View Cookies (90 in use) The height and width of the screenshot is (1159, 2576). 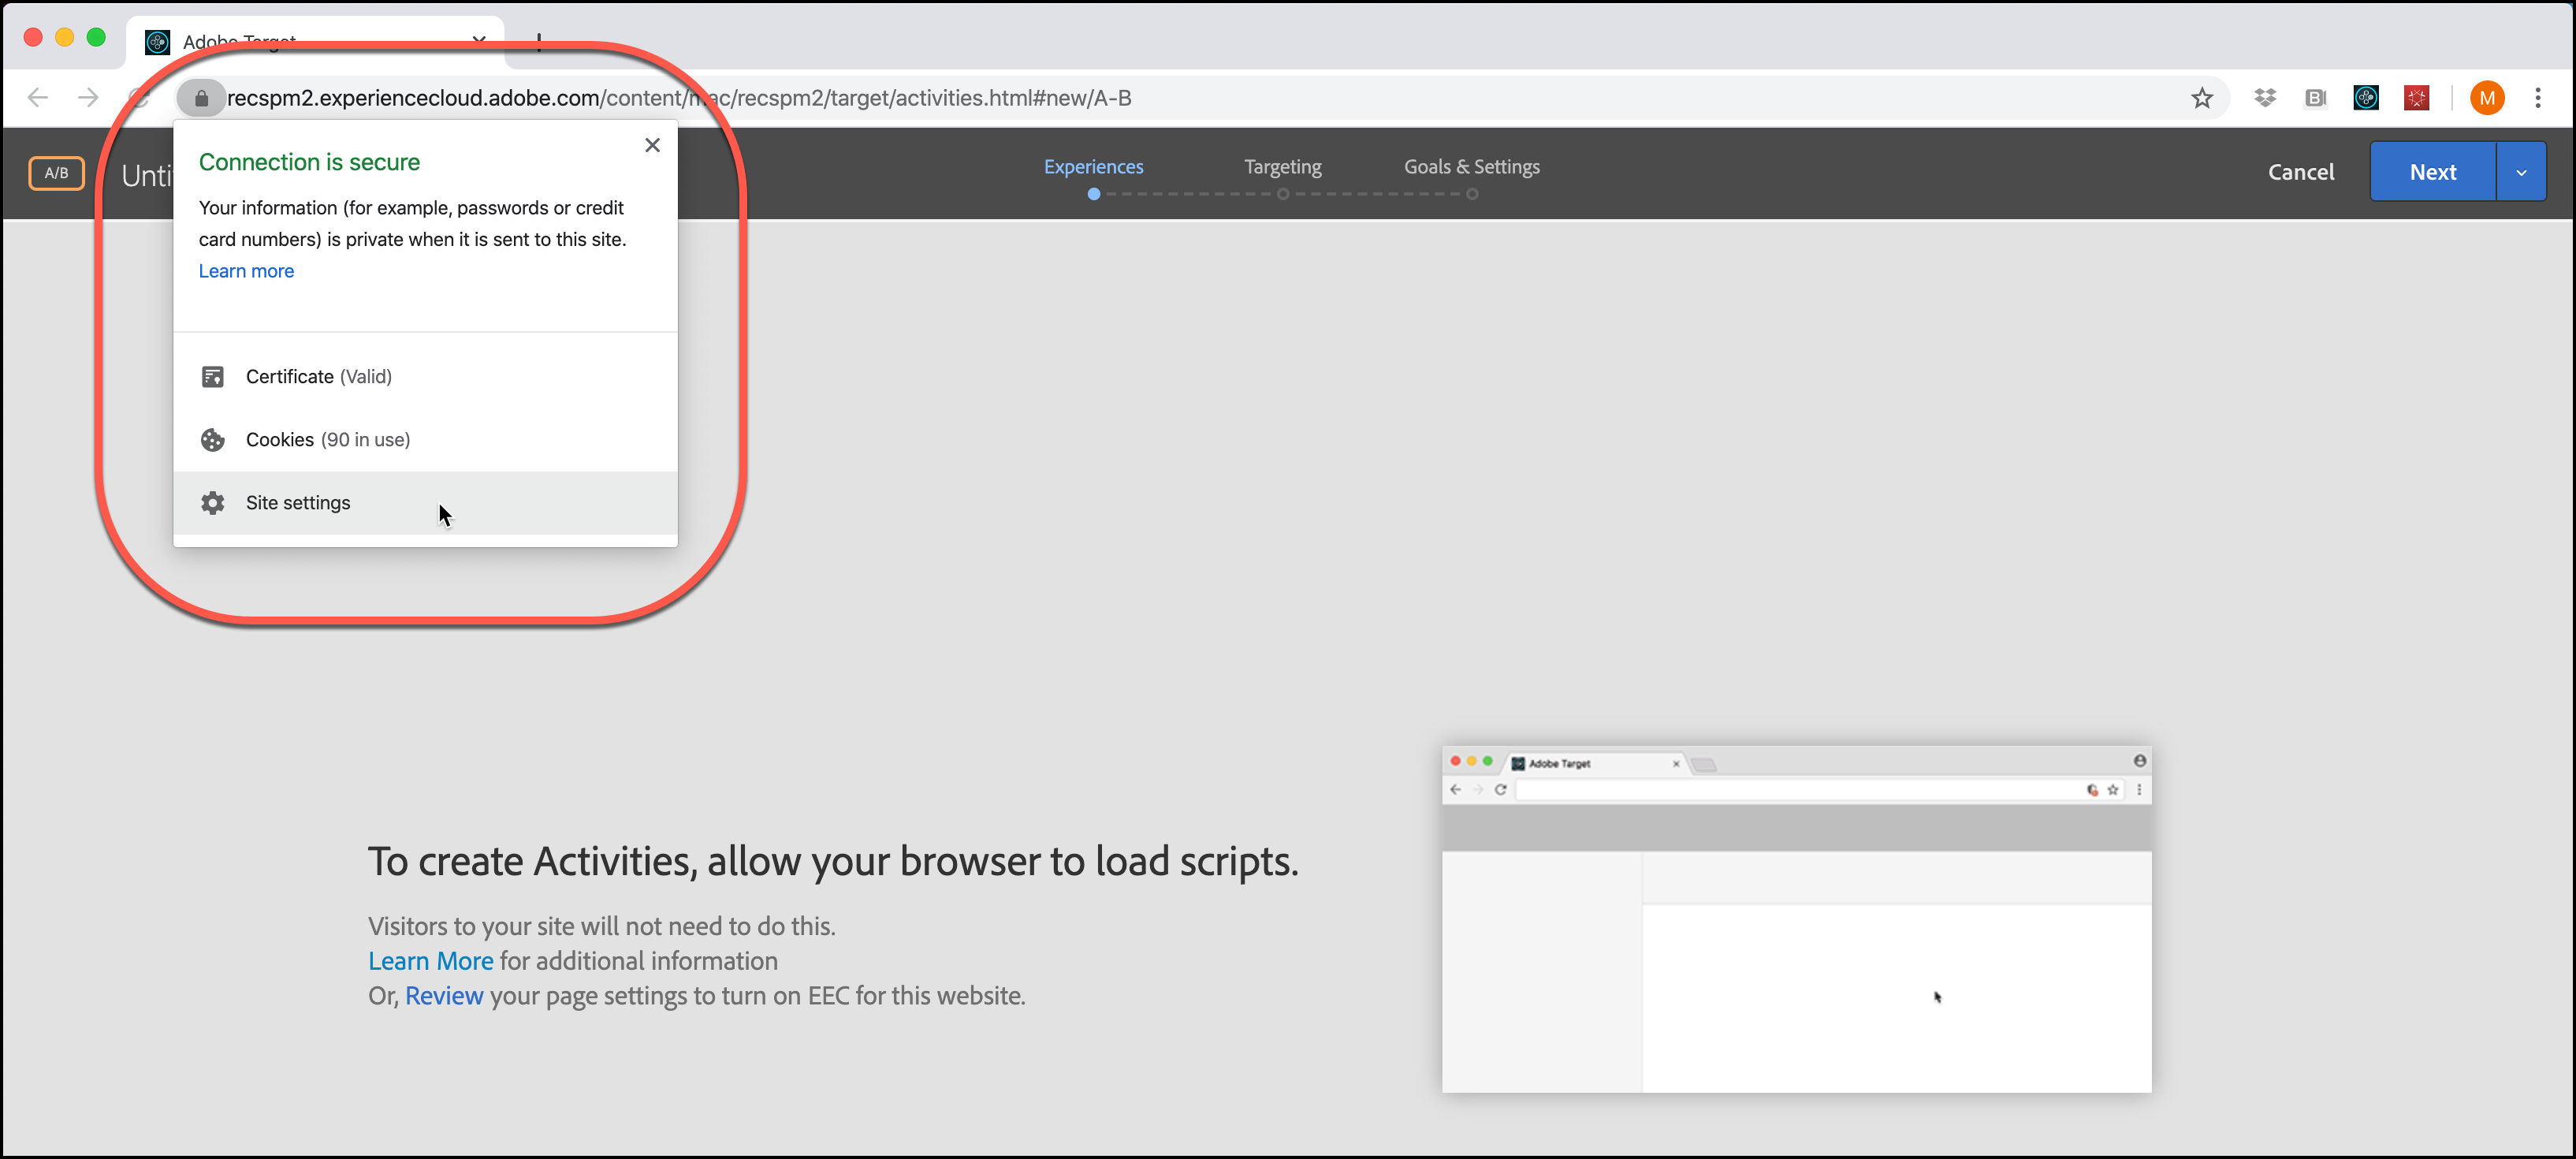click(327, 440)
